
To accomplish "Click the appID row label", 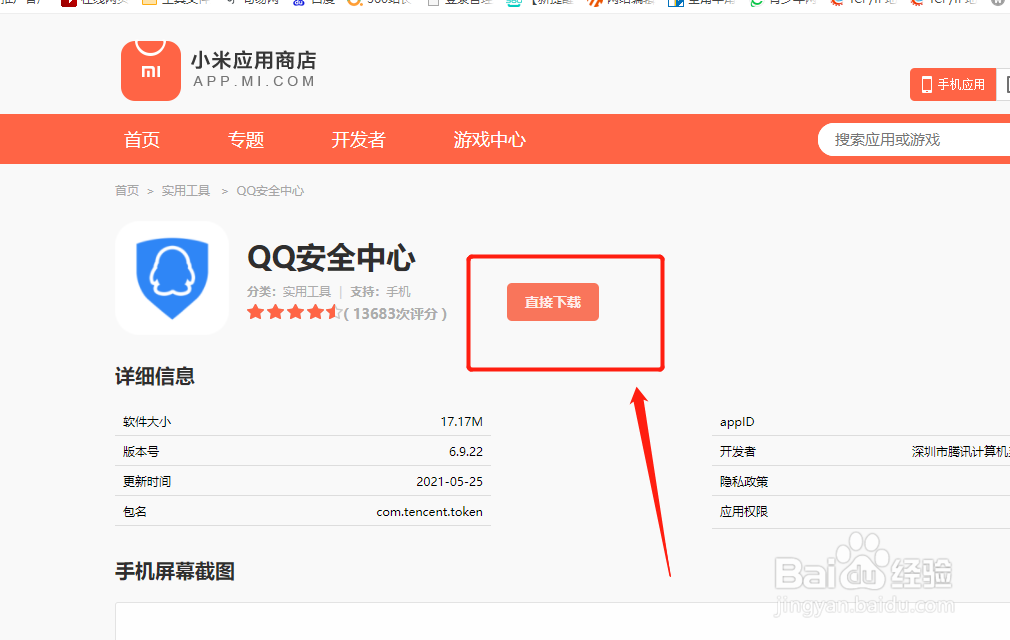I will 737,422.
